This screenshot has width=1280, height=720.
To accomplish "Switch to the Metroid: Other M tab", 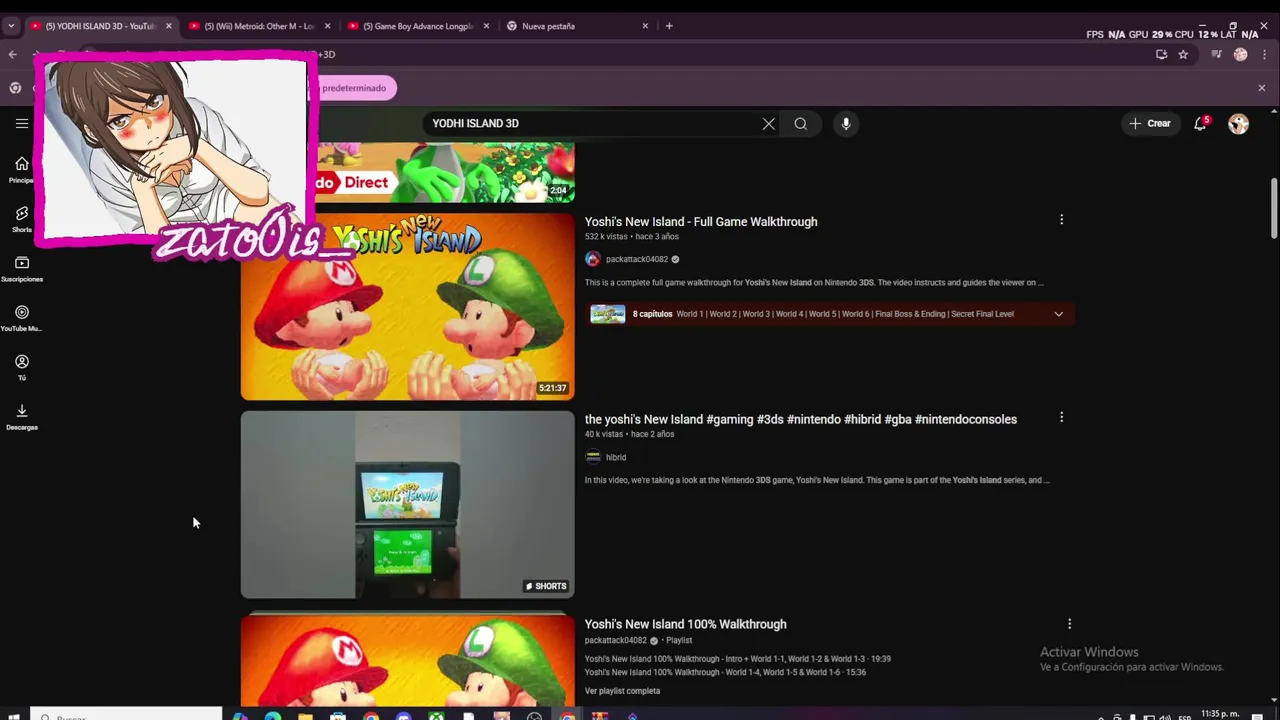I will point(259,26).
